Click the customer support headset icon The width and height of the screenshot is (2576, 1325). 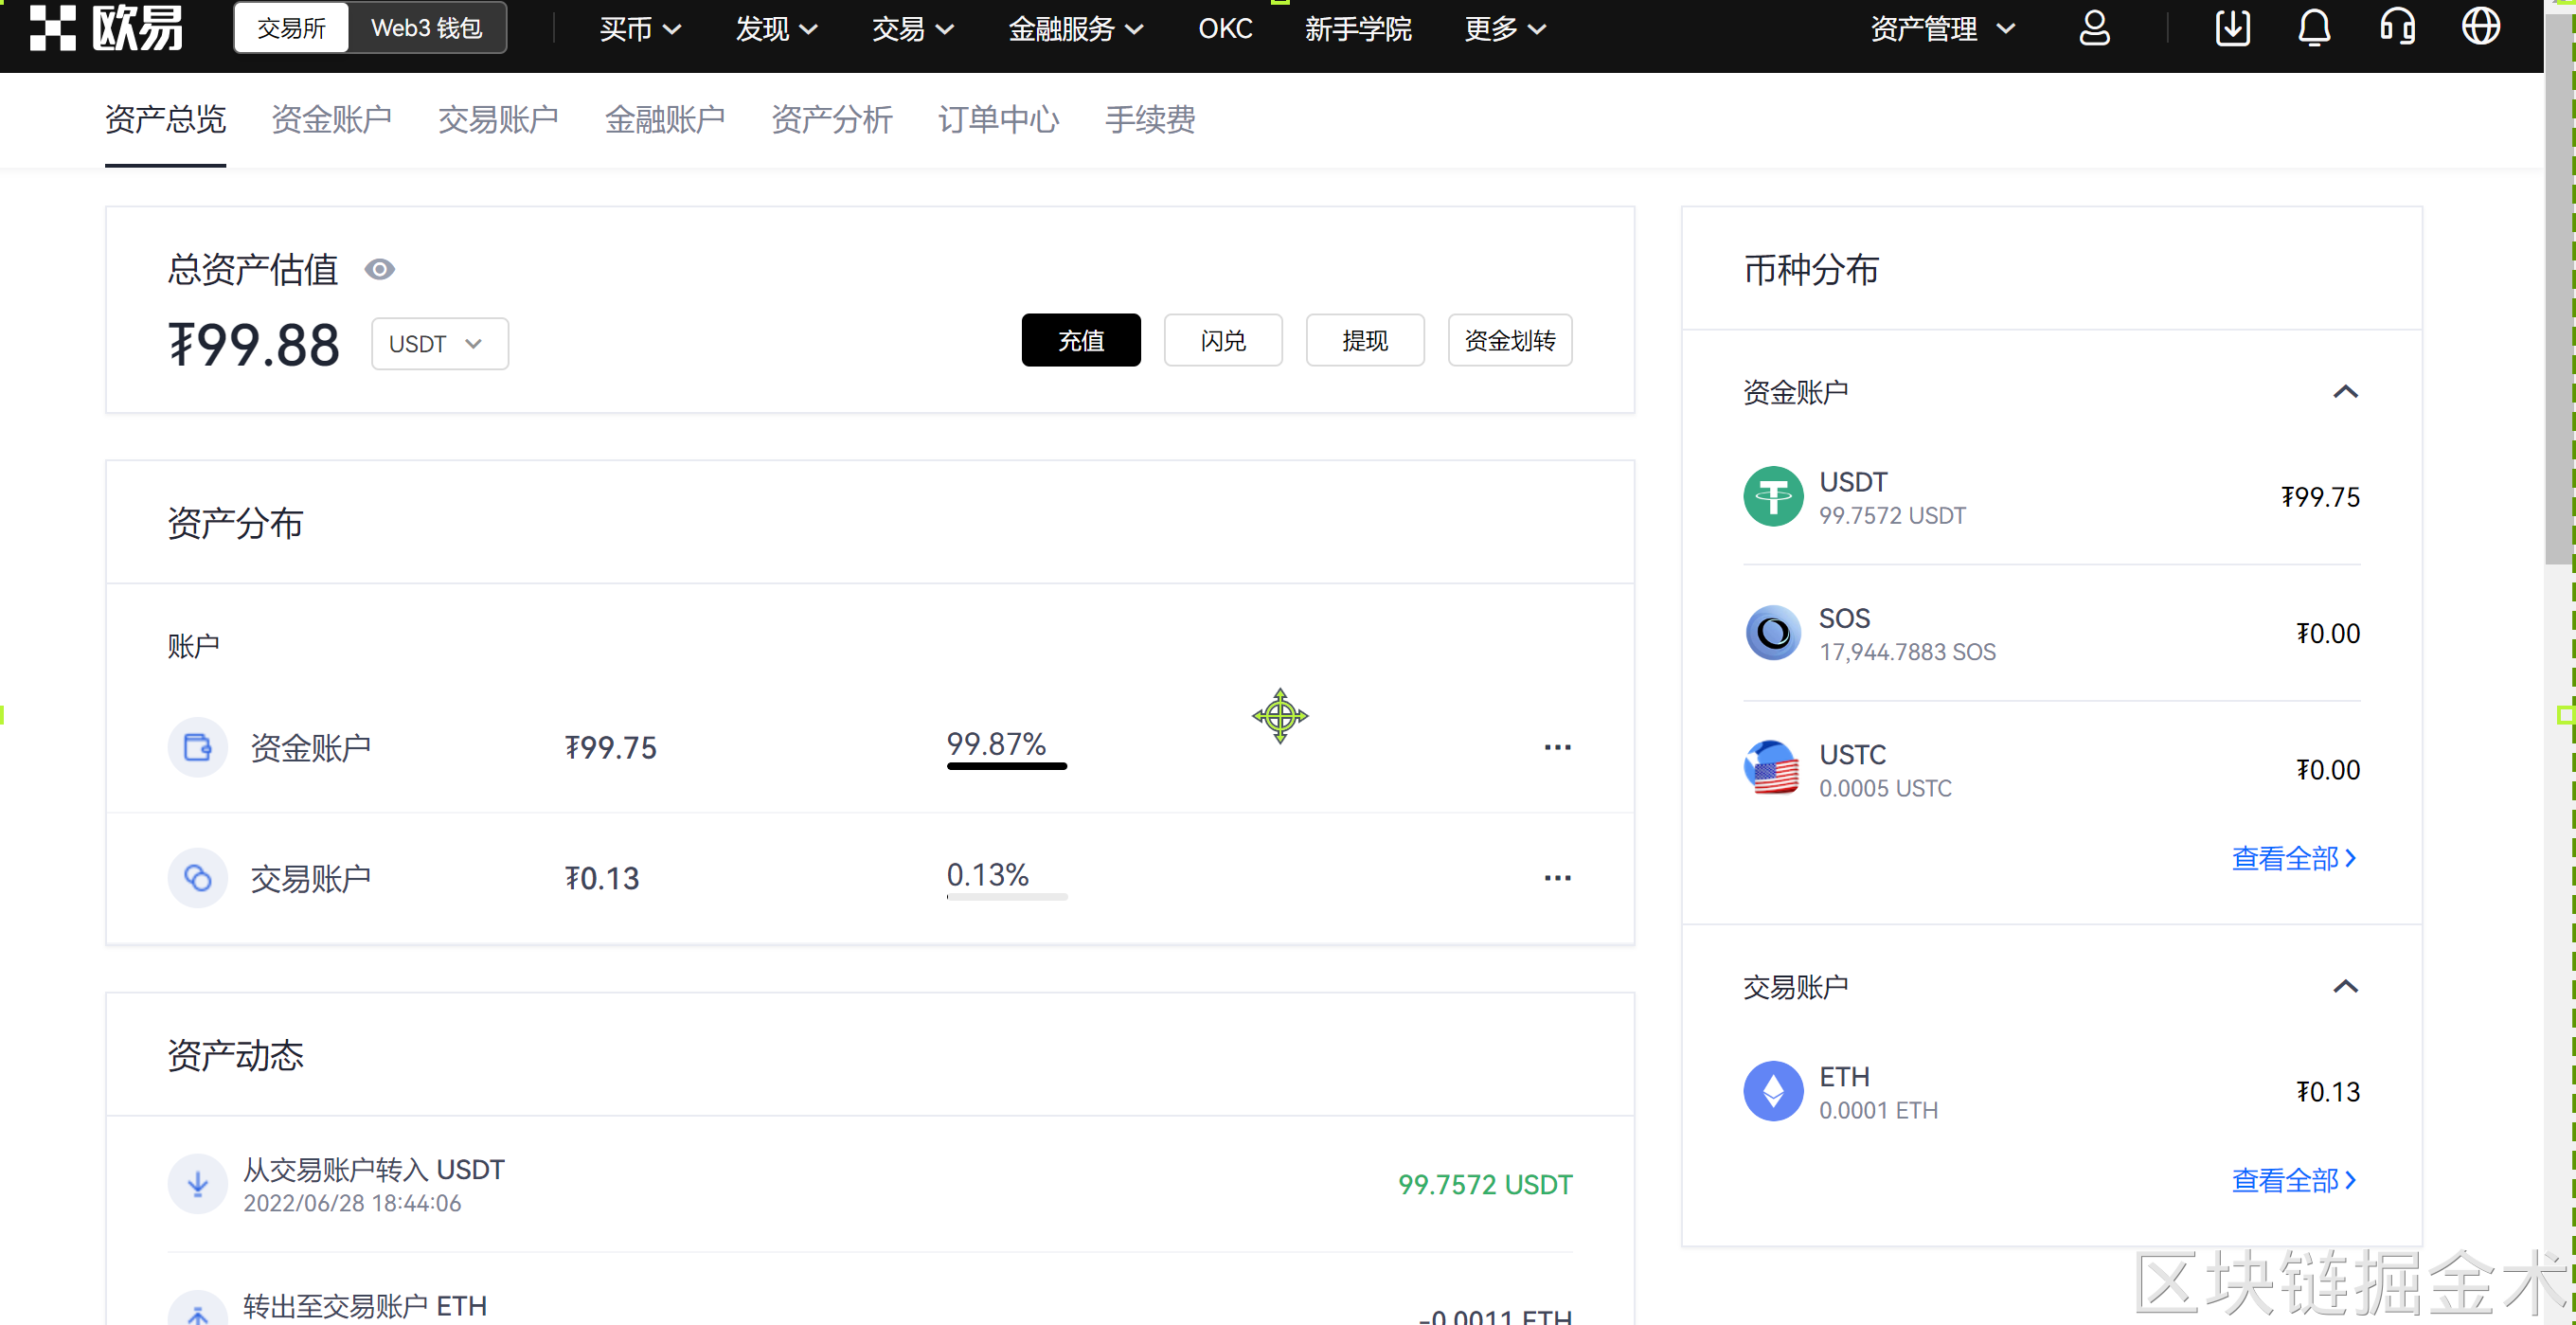2397,28
